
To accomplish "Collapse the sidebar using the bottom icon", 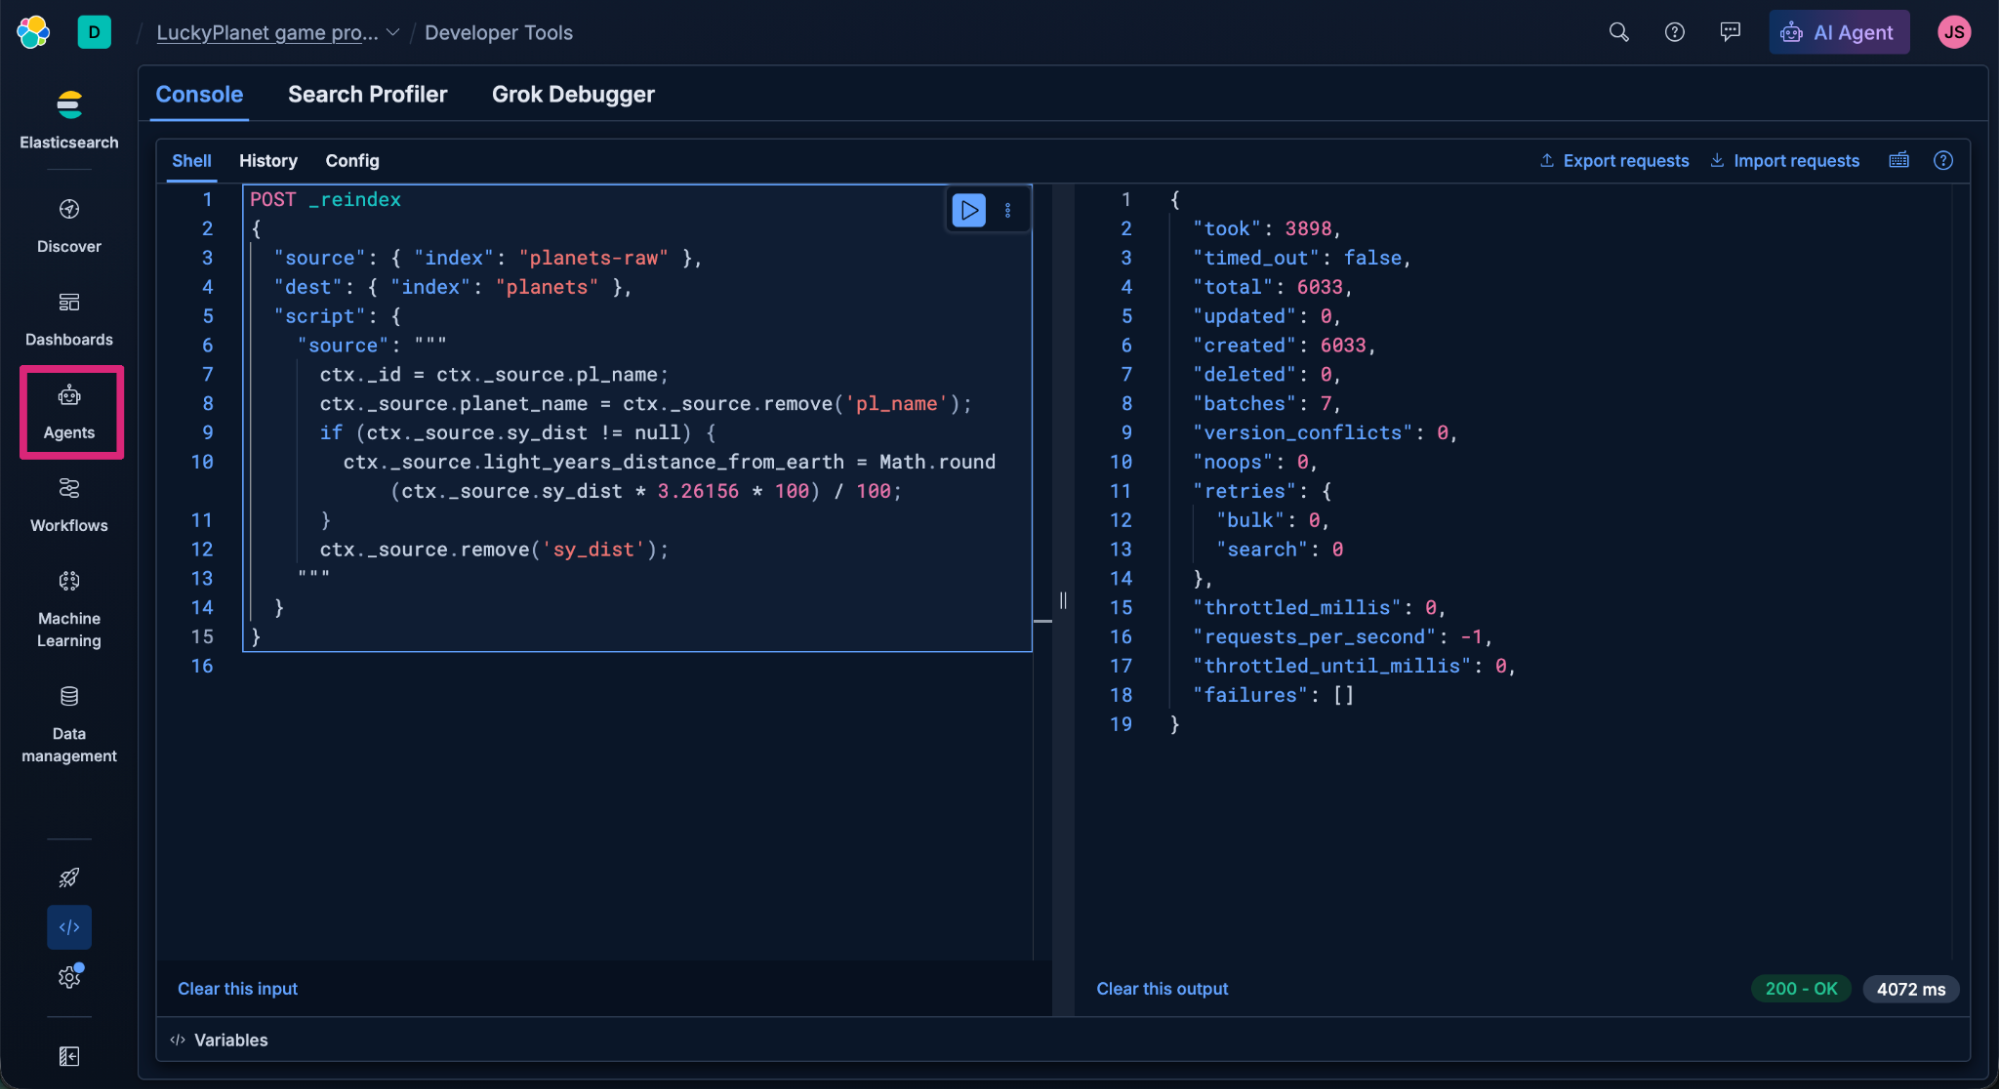I will click(69, 1056).
